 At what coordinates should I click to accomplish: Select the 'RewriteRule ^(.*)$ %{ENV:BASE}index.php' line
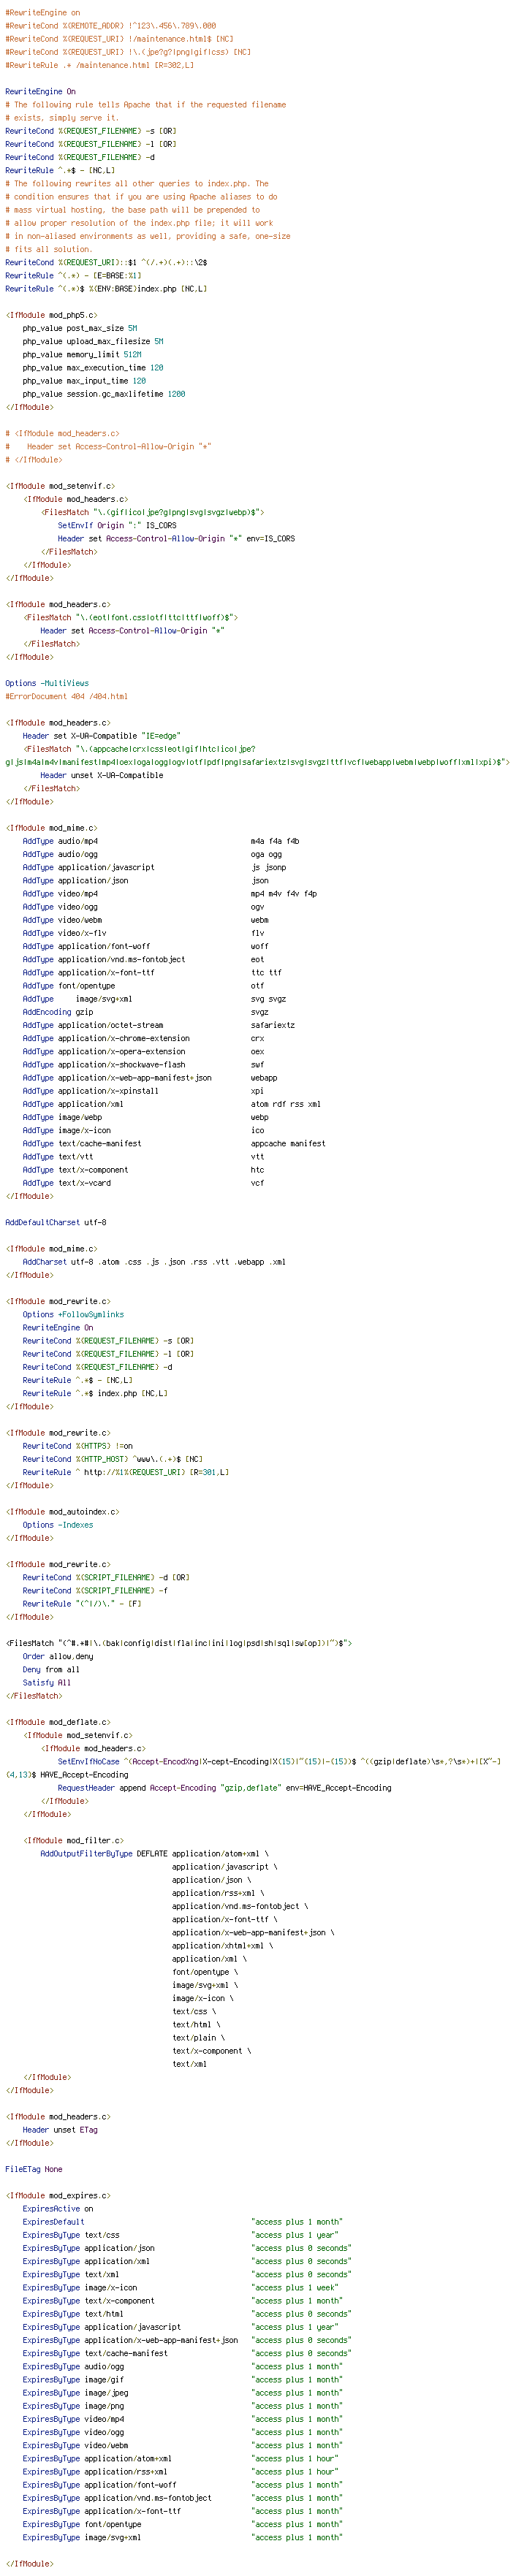pyautogui.click(x=106, y=289)
